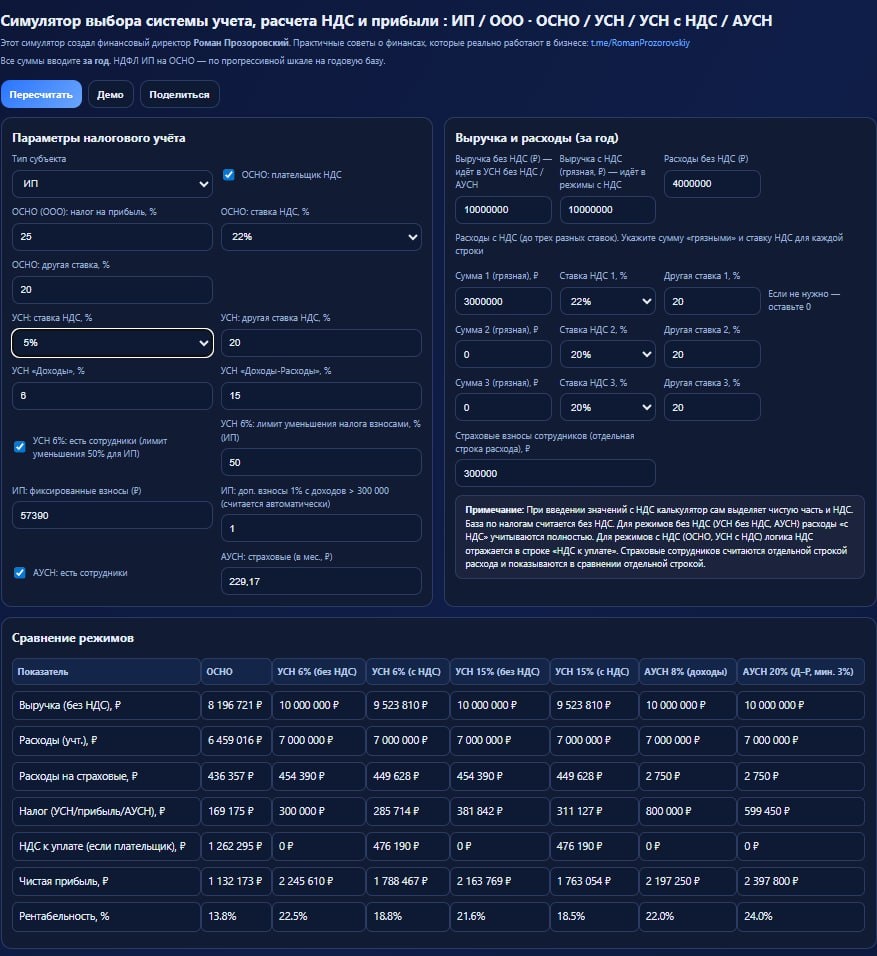Focus the Выручка с НДС field
This screenshot has height=956, width=877.
(607, 210)
